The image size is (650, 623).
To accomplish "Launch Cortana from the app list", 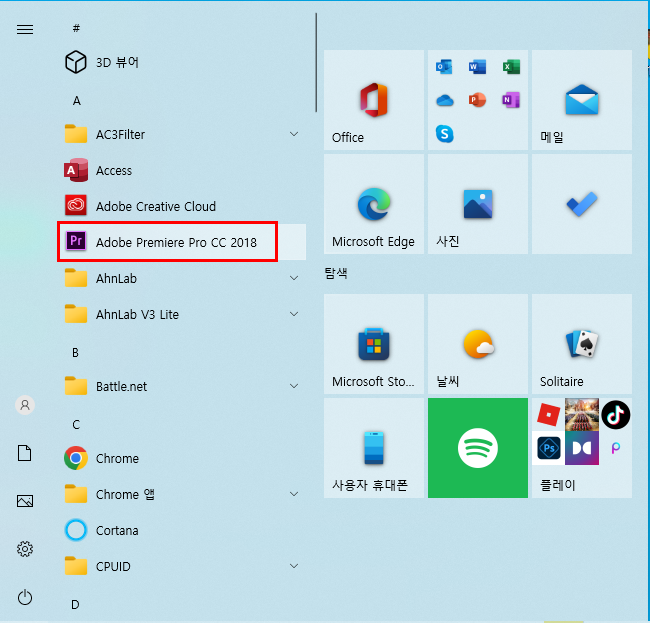I will click(x=182, y=530).
